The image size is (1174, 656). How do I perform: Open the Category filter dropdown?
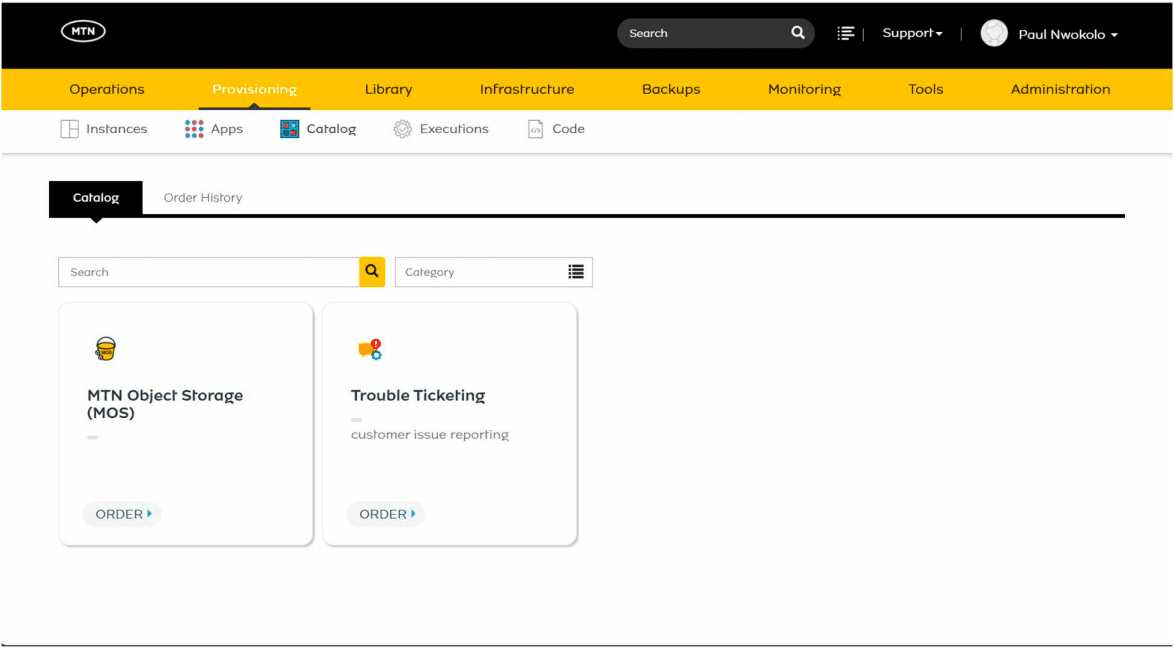tap(493, 272)
